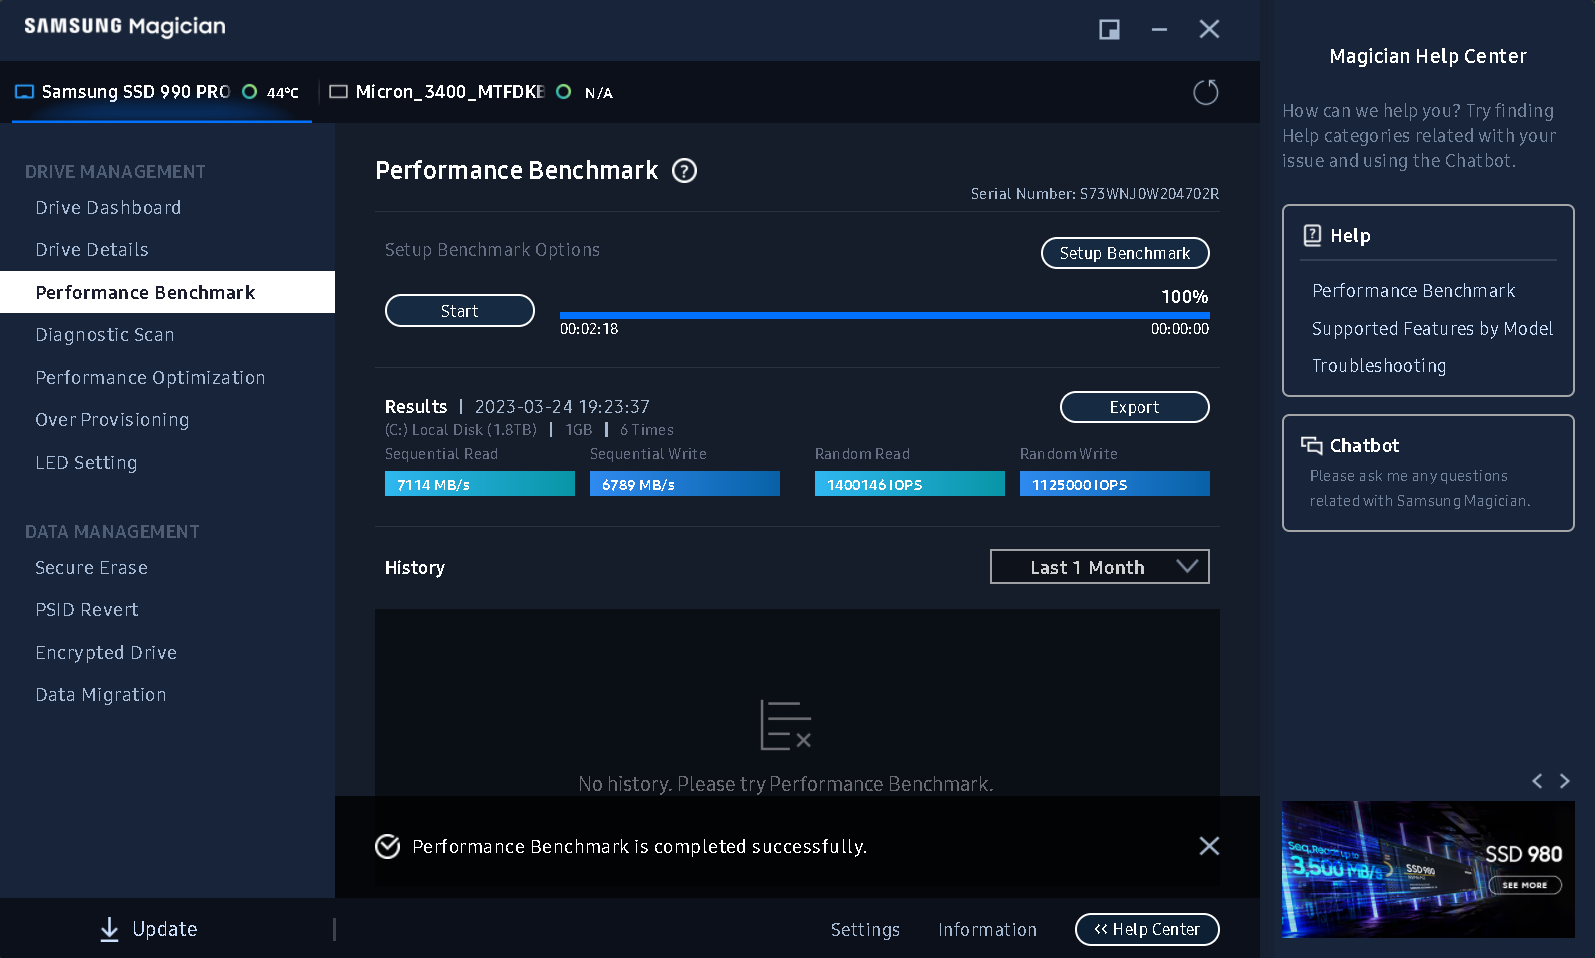Click the Magician Help Center heading
Image resolution: width=1595 pixels, height=958 pixels.
(1428, 57)
